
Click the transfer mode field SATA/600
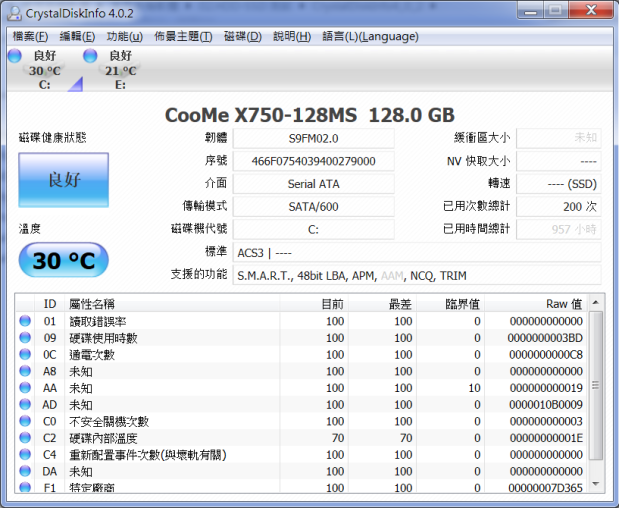coord(313,207)
